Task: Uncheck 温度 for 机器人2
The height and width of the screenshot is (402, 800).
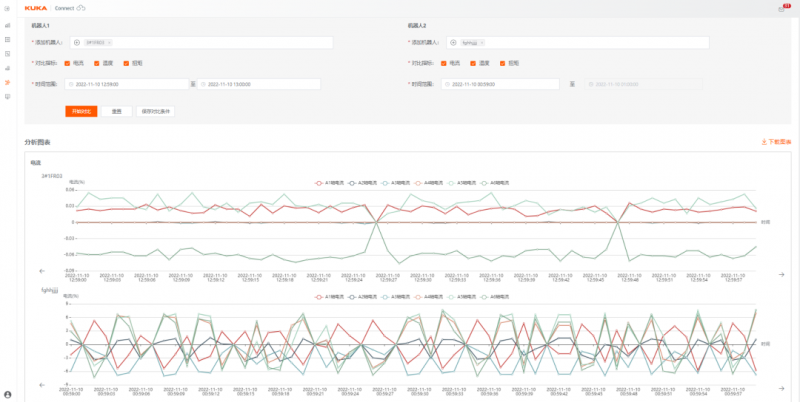Action: pos(473,63)
